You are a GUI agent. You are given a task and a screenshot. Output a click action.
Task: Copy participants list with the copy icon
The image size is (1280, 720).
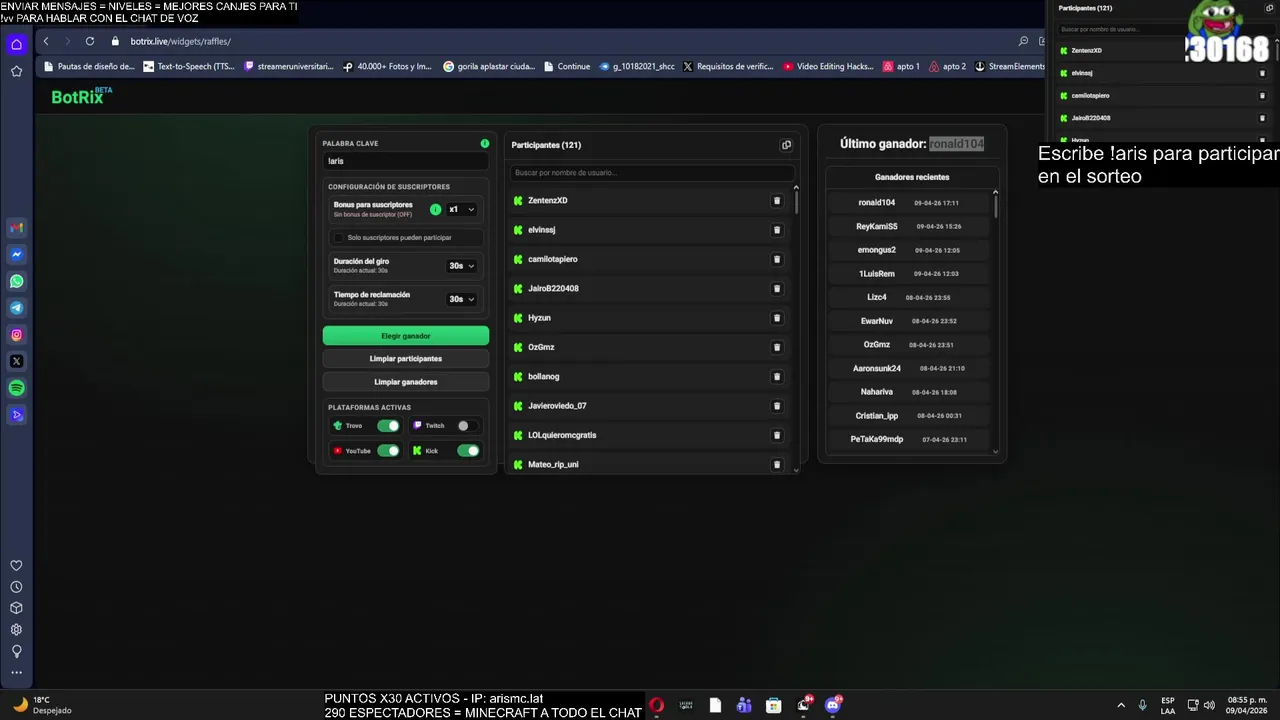click(786, 145)
